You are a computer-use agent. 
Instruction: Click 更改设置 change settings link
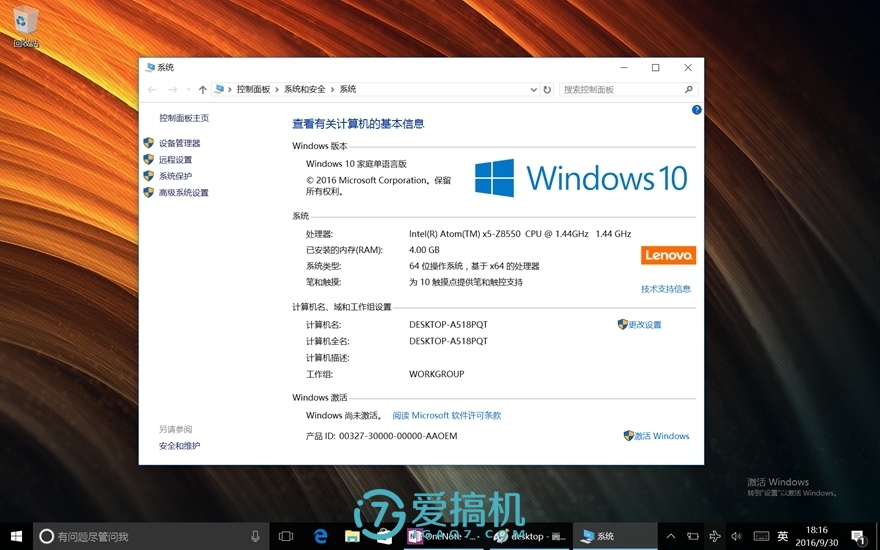pos(644,324)
